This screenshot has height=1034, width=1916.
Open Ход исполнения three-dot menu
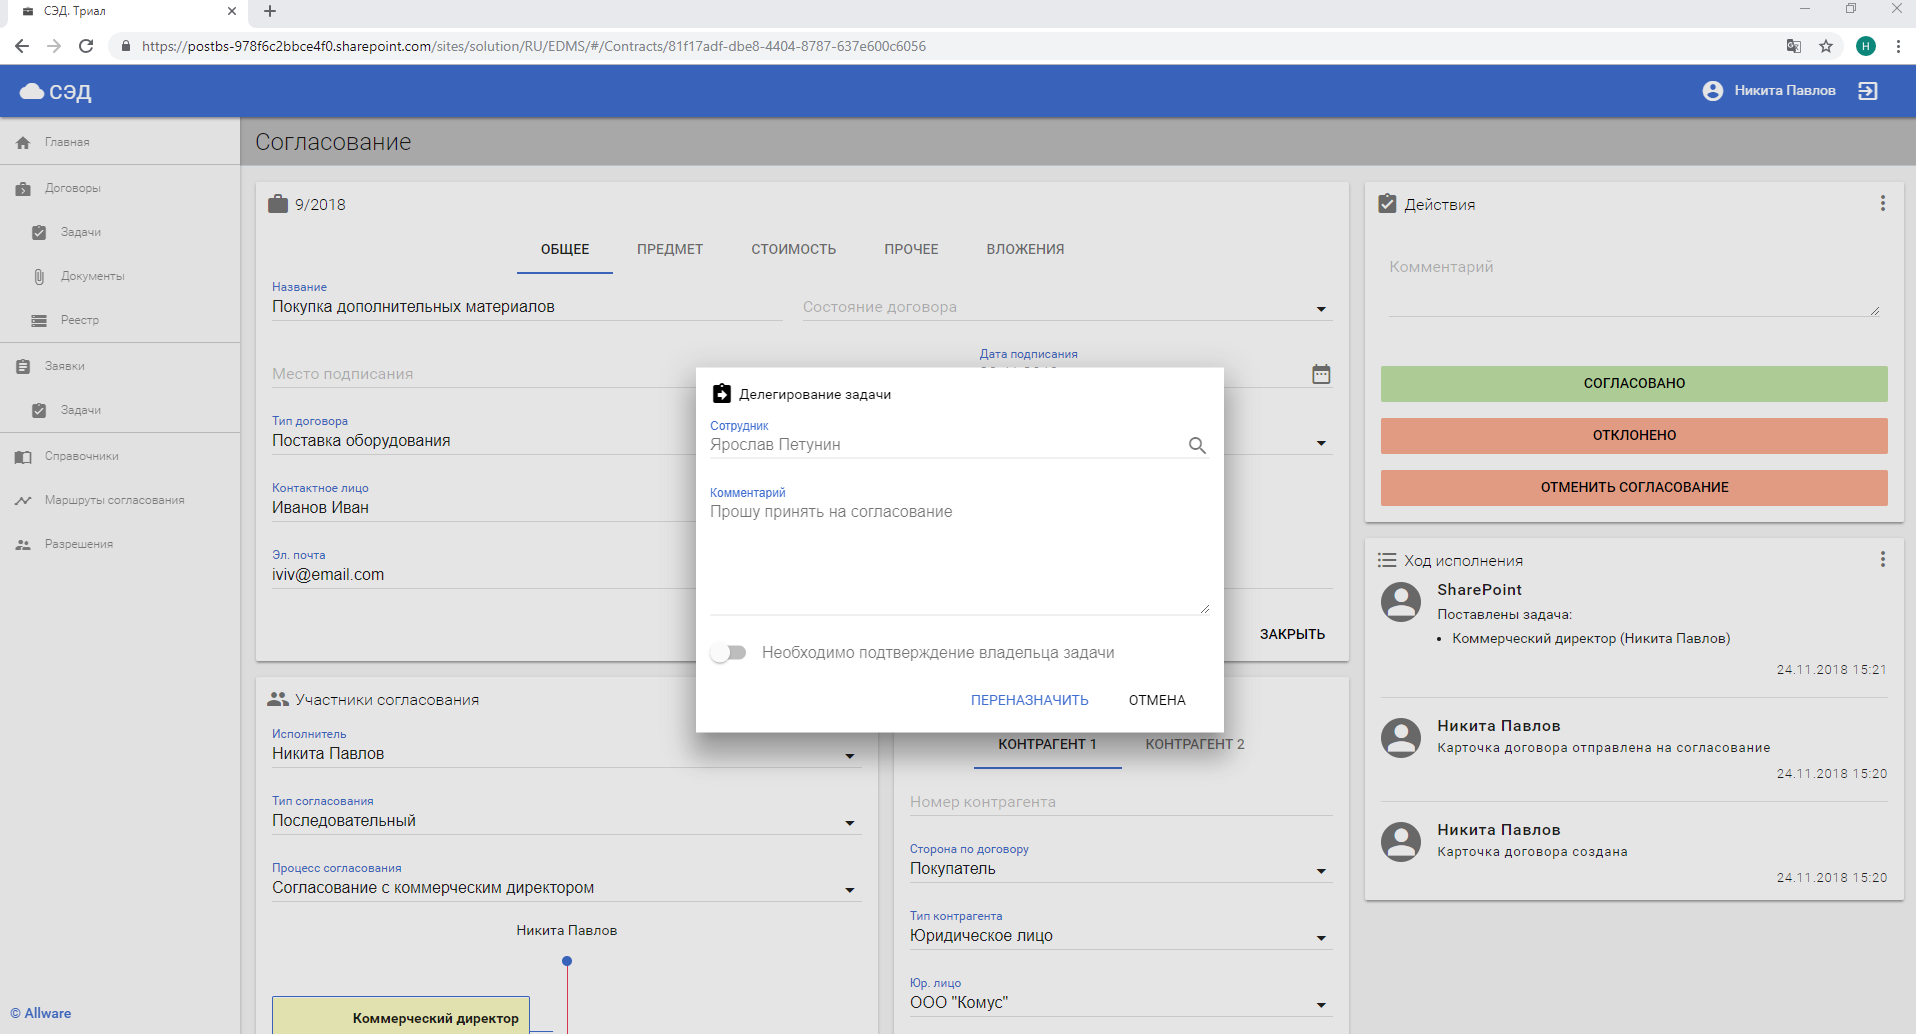(x=1882, y=560)
